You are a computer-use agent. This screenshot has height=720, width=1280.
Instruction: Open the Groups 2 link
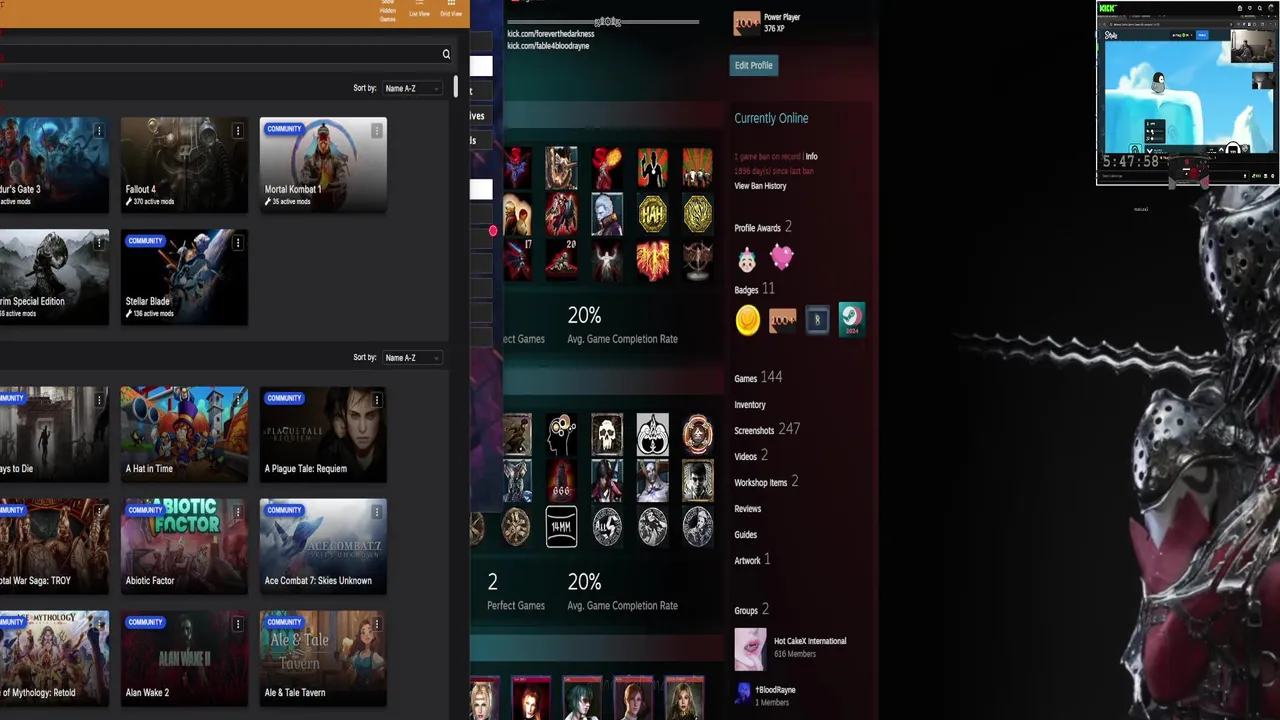coord(751,610)
